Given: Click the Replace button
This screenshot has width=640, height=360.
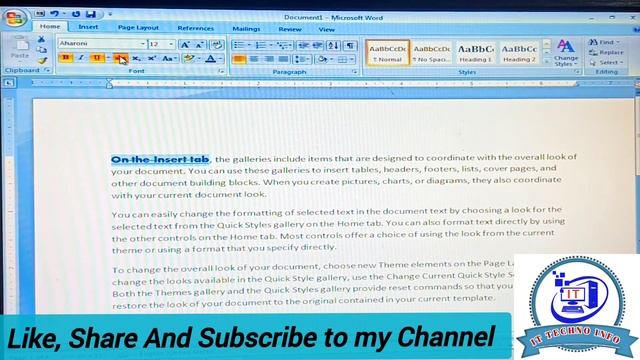Looking at the screenshot, I should (x=607, y=52).
